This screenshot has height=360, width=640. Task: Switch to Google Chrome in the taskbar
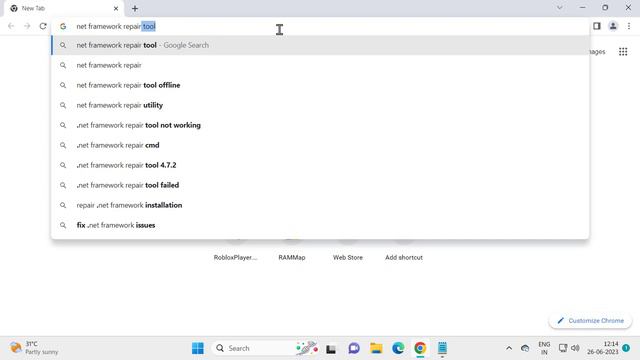pos(420,348)
